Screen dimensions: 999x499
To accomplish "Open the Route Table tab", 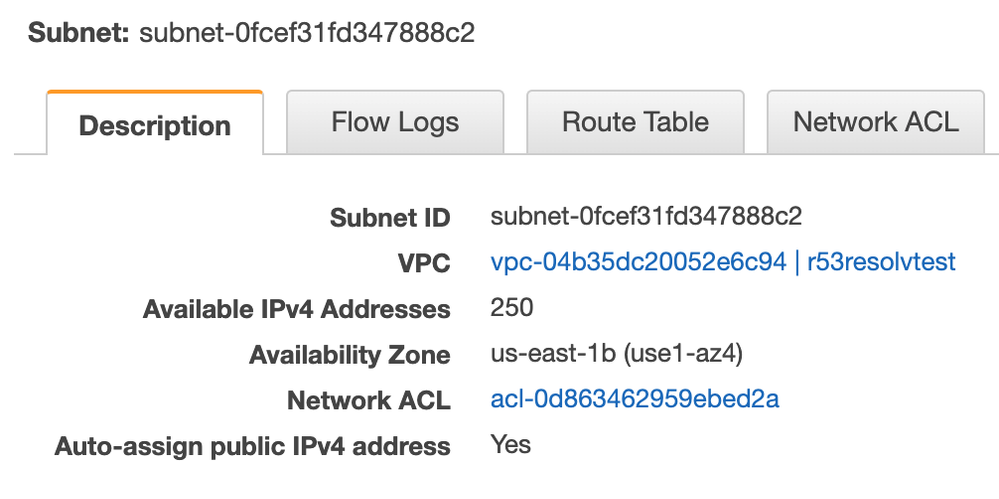I will click(635, 122).
